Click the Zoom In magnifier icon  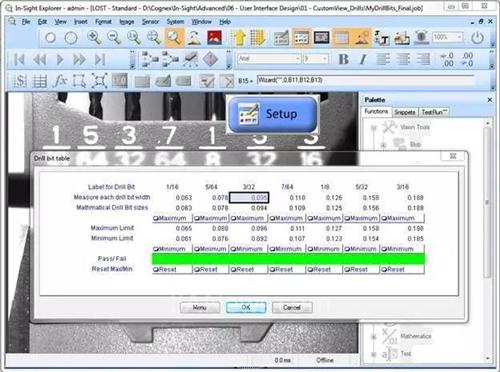(94, 37)
